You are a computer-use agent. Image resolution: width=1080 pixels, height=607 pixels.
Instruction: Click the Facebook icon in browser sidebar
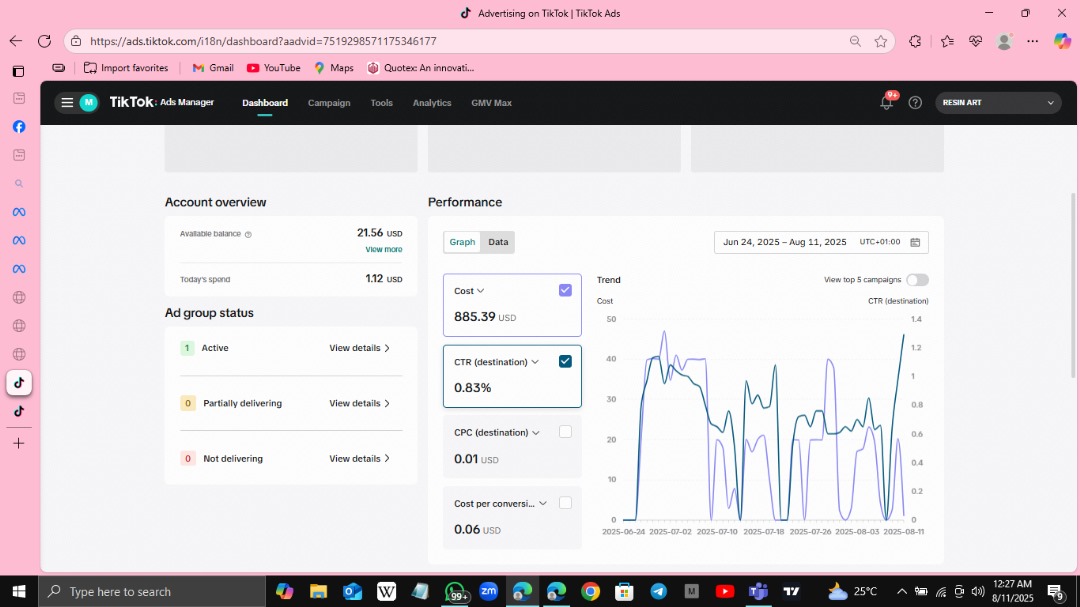tap(19, 126)
